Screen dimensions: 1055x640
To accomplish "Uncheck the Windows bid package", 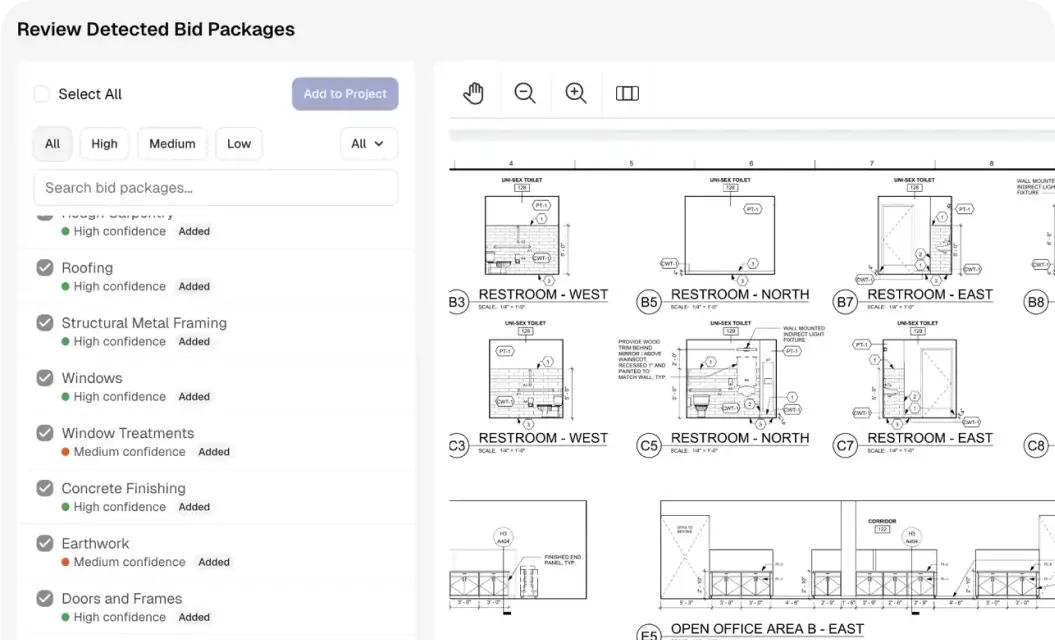I will [x=45, y=378].
